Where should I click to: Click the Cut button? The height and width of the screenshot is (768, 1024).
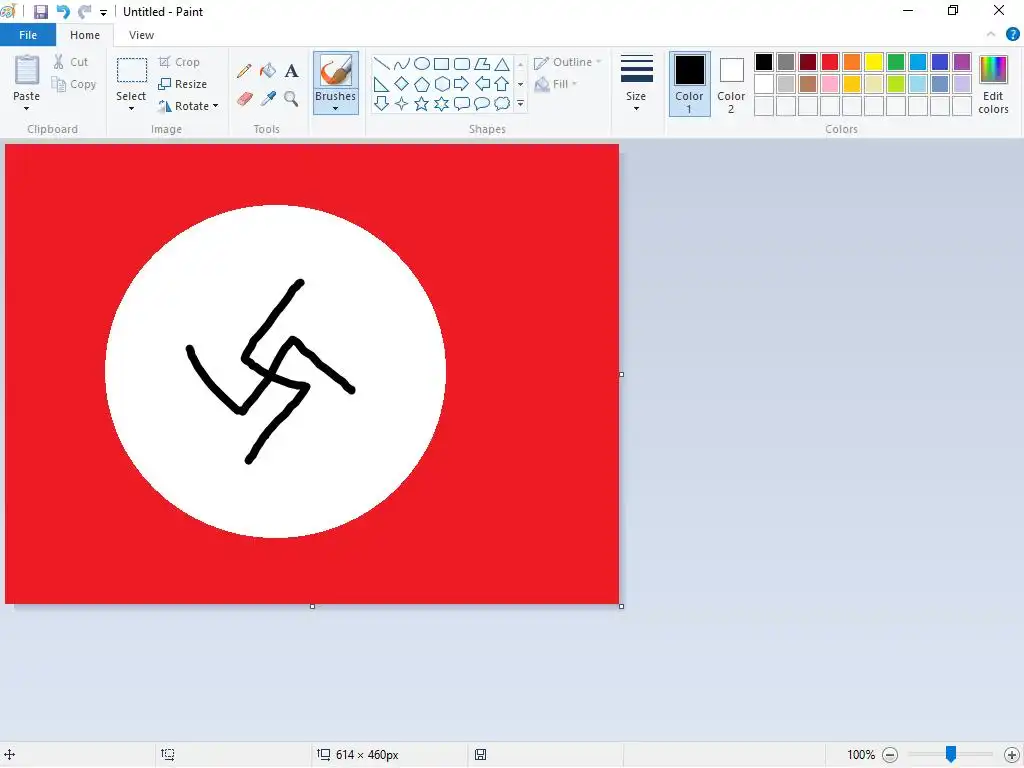[x=71, y=62]
